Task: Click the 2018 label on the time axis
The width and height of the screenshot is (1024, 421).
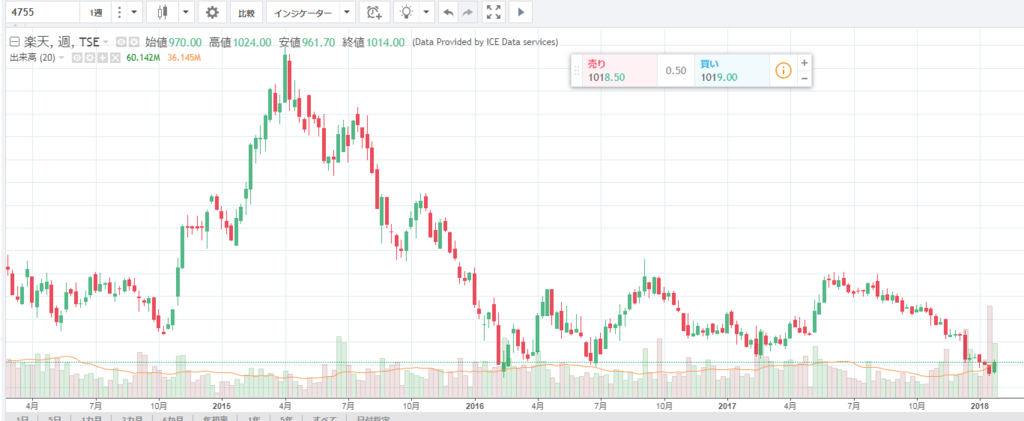Action: [981, 405]
